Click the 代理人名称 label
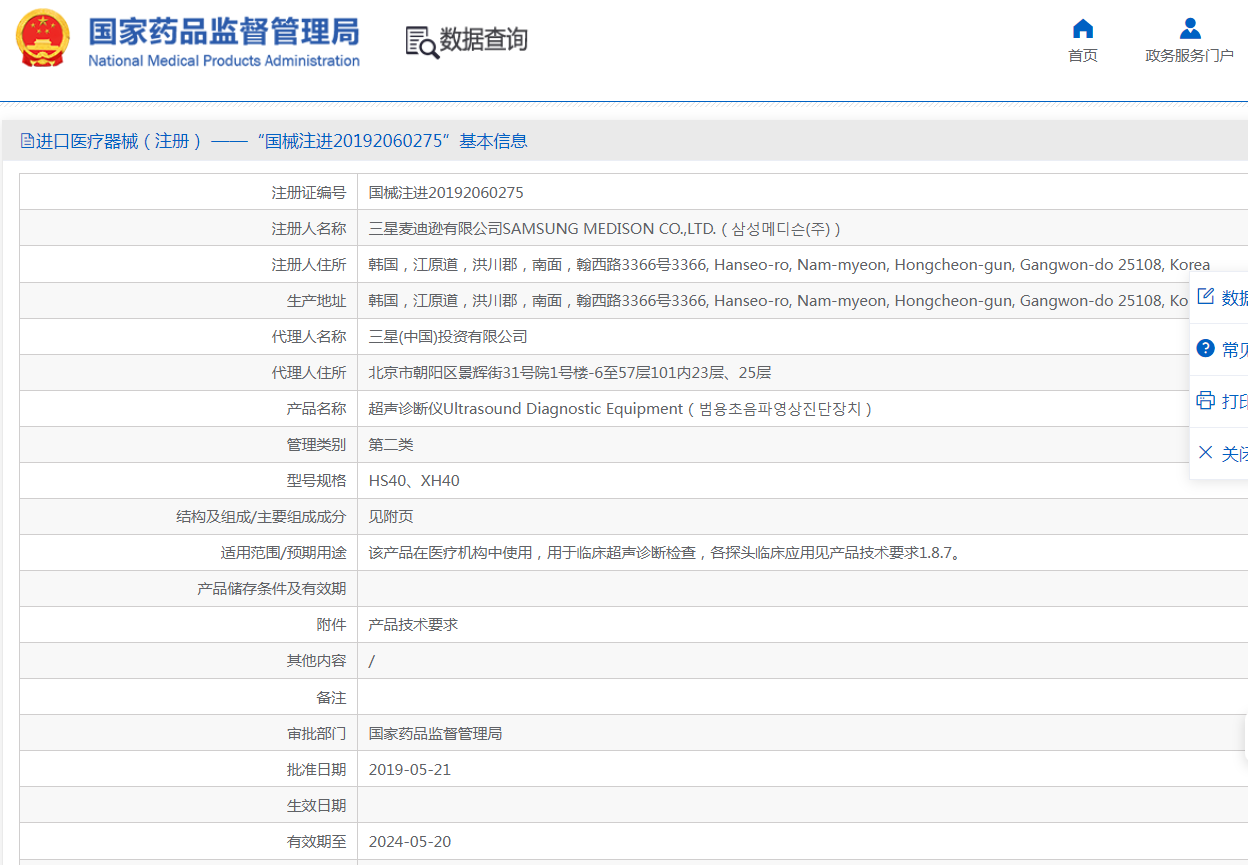 point(309,337)
